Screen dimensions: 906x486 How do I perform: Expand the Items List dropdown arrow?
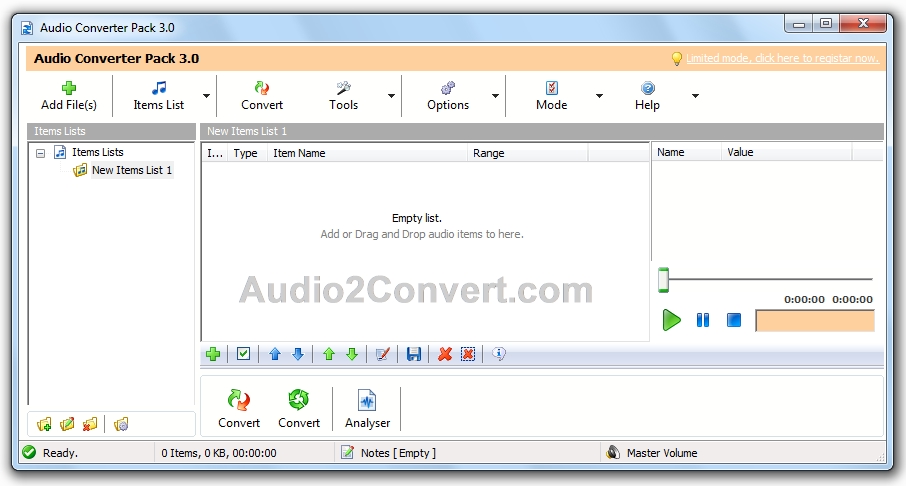206,96
